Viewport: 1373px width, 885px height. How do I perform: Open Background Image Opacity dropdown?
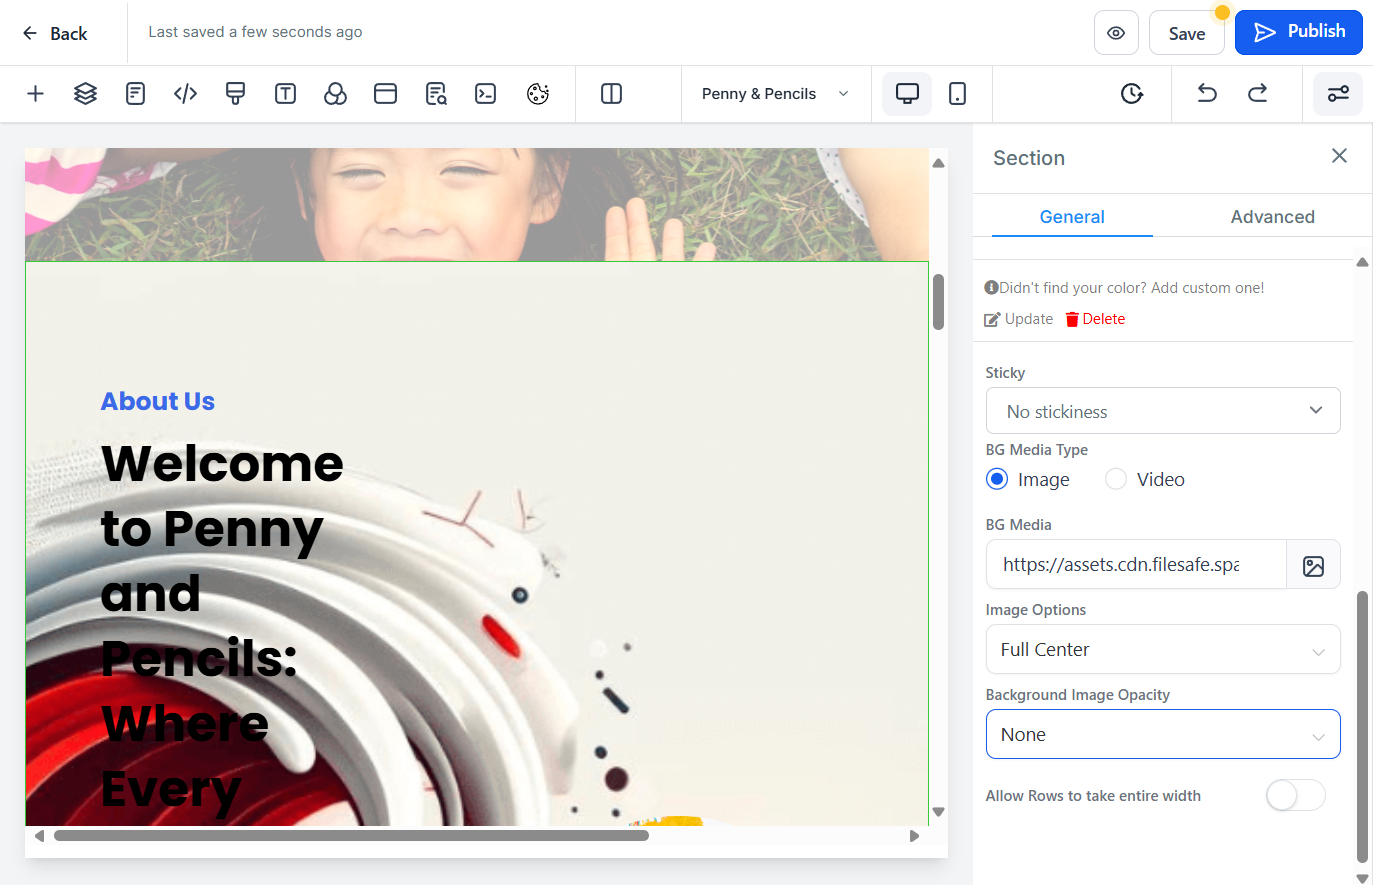click(1163, 734)
